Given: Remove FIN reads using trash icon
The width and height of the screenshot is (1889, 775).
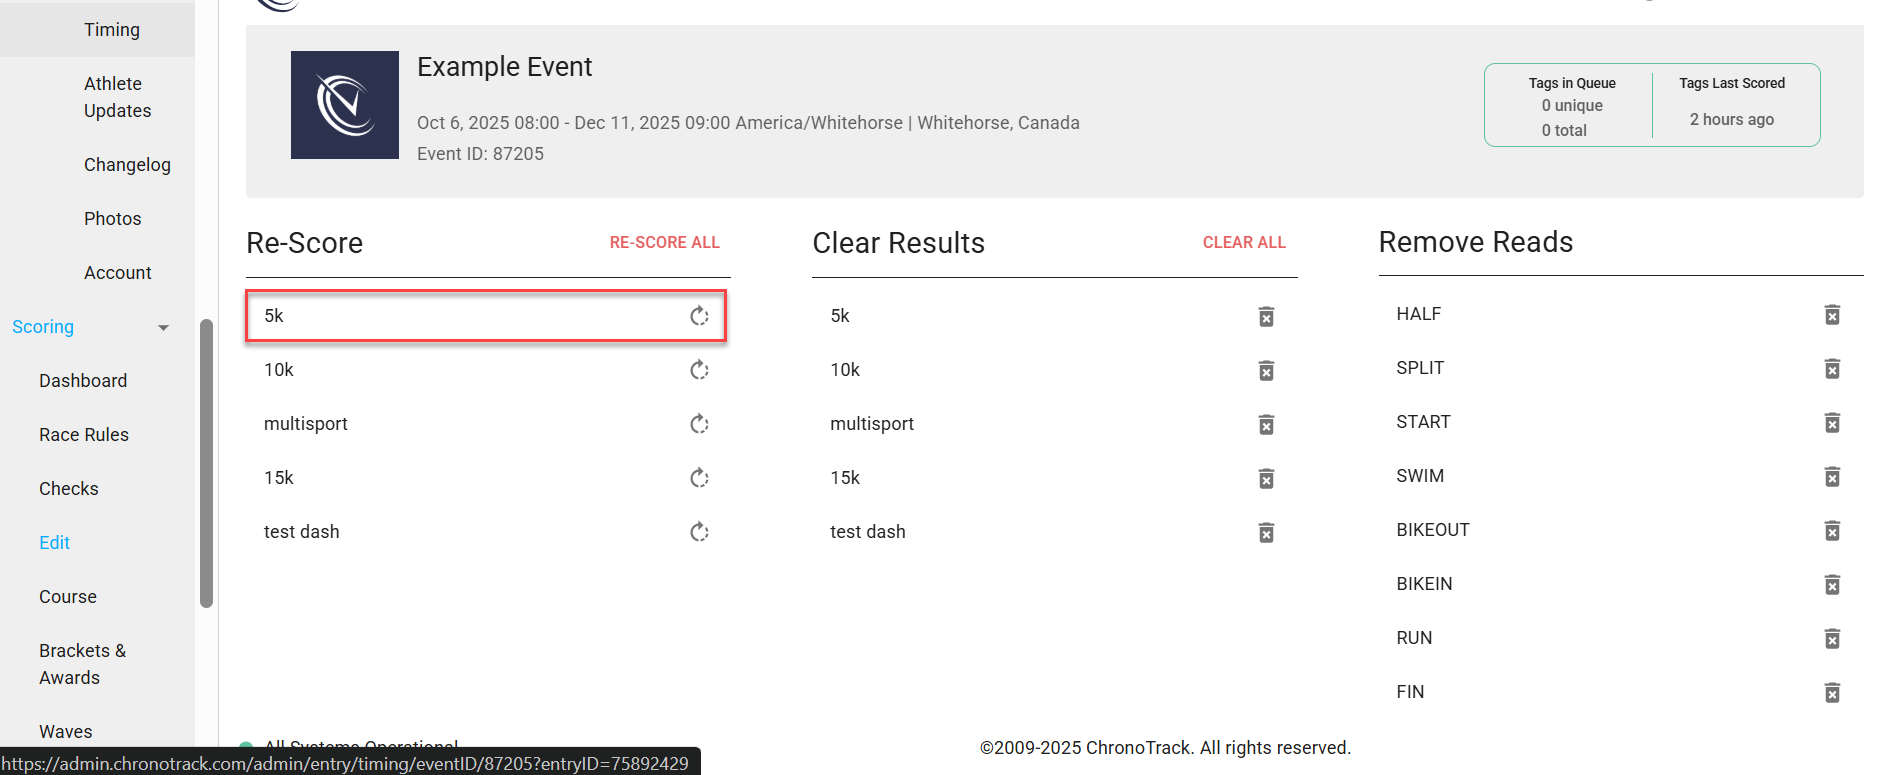Looking at the screenshot, I should pos(1832,693).
